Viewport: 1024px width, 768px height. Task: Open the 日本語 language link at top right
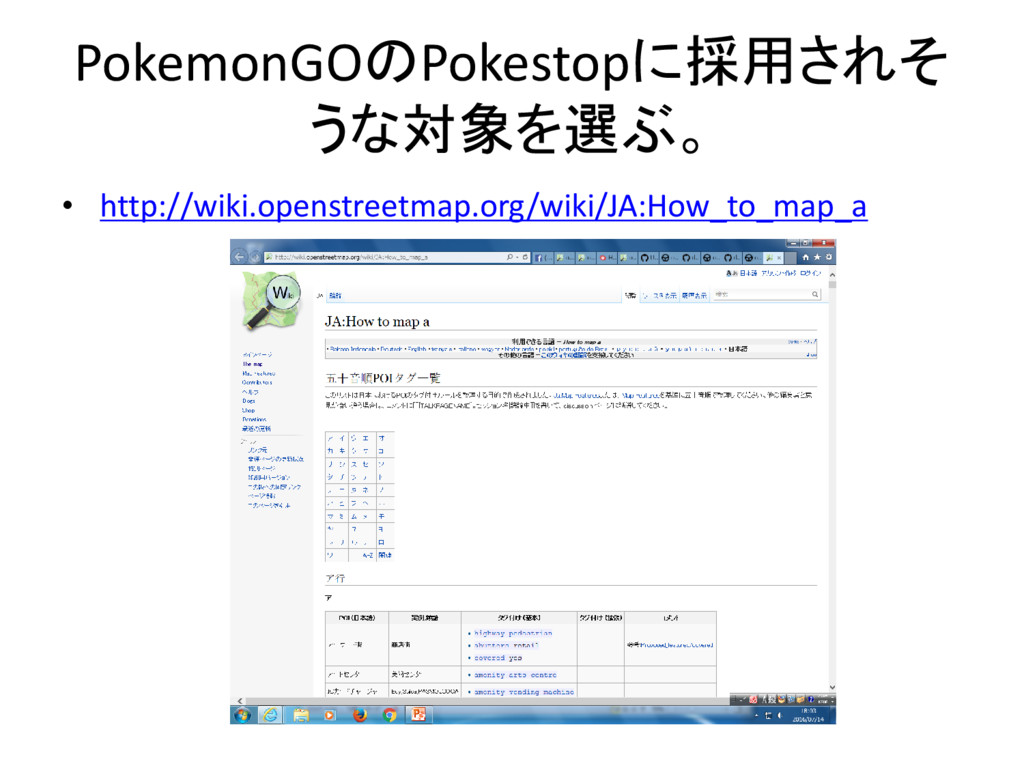(x=748, y=273)
